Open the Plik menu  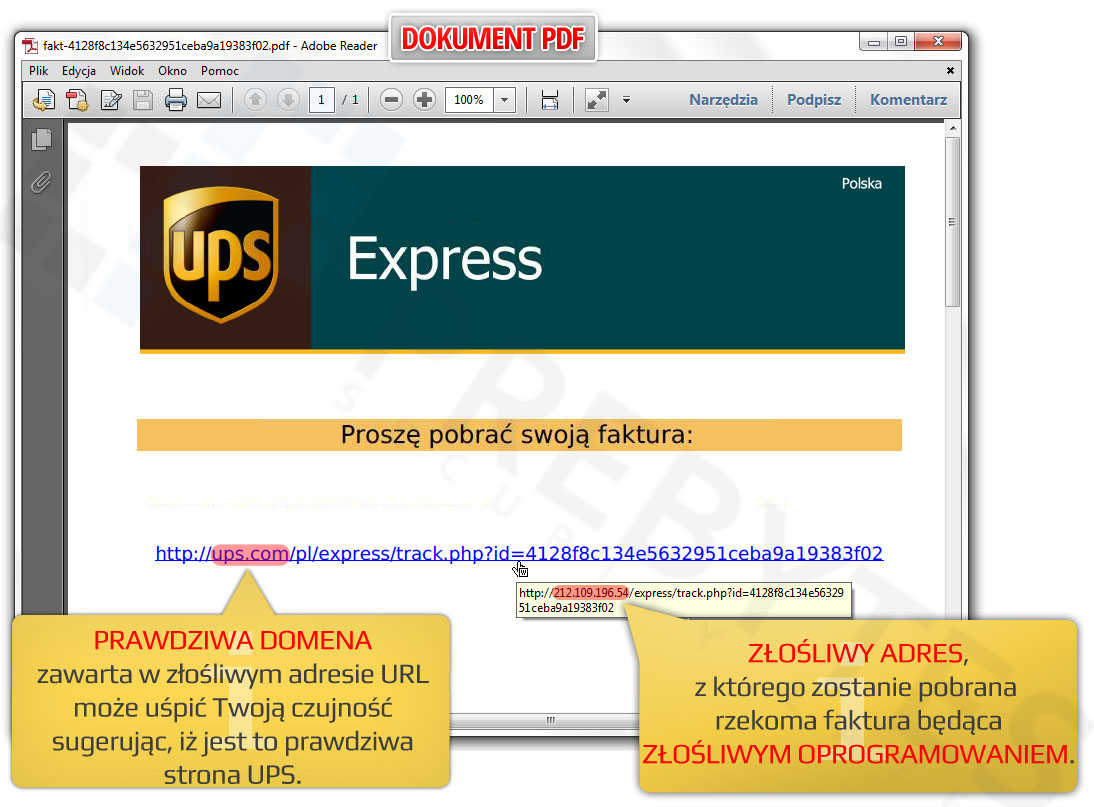pyautogui.click(x=38, y=71)
